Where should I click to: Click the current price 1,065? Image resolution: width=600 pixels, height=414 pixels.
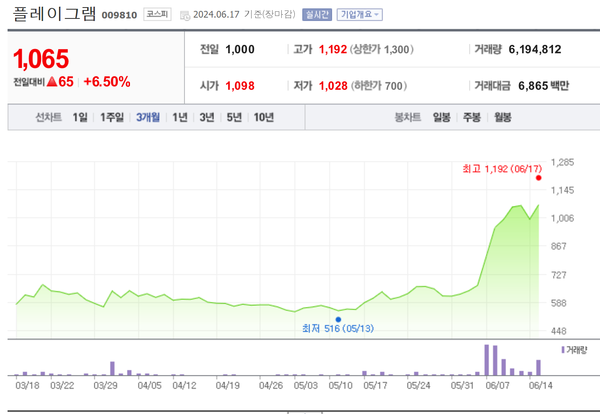[x=41, y=59]
